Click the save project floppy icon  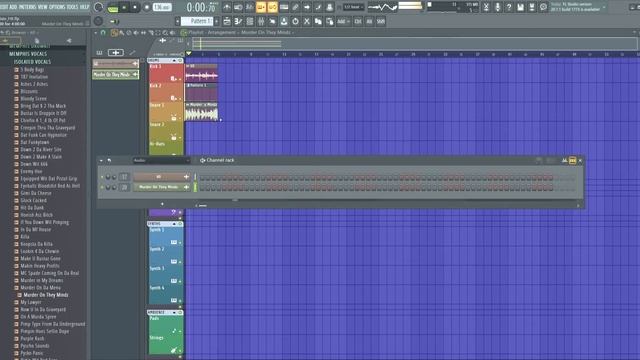[x=520, y=7]
